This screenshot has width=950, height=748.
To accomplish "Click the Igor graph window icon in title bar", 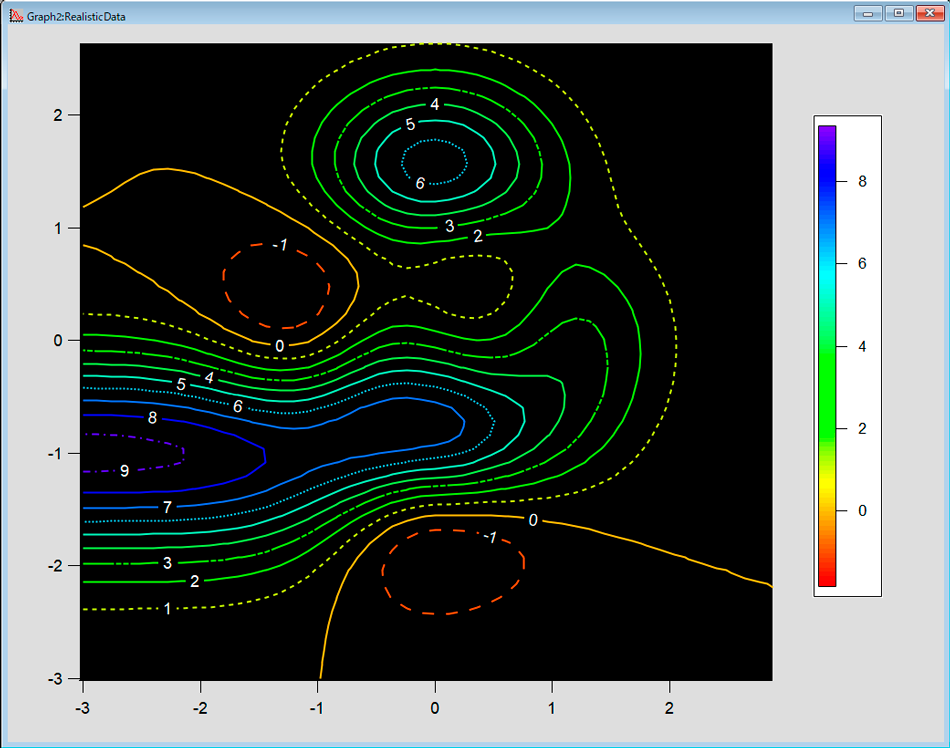I will point(16,16).
